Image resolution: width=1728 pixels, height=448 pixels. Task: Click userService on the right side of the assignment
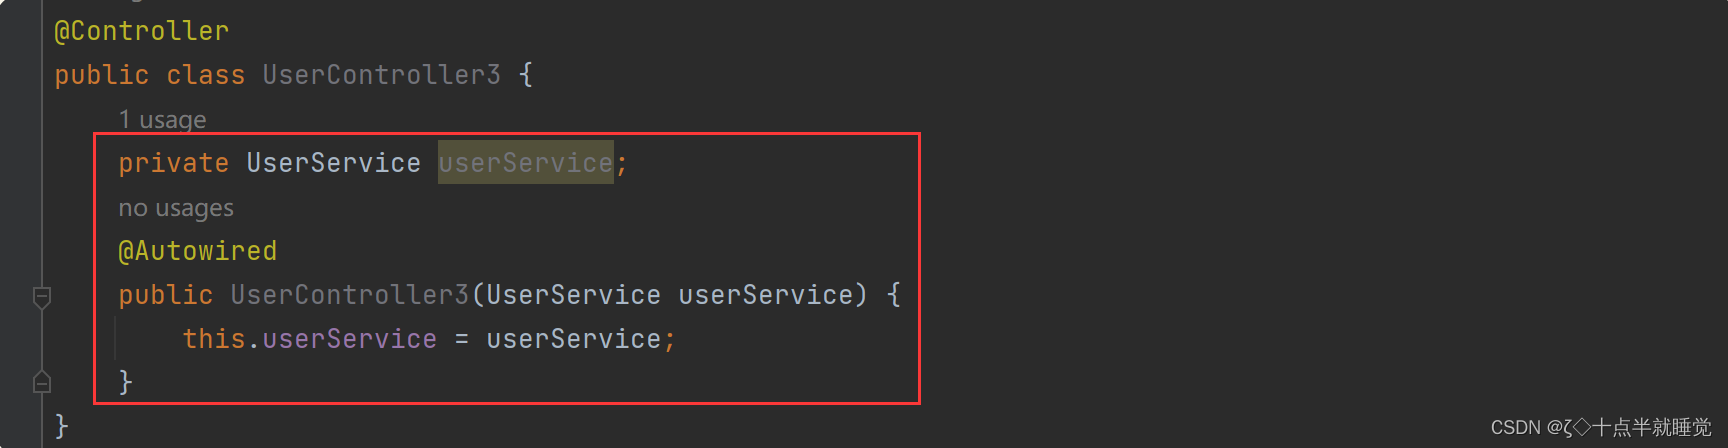(x=573, y=339)
